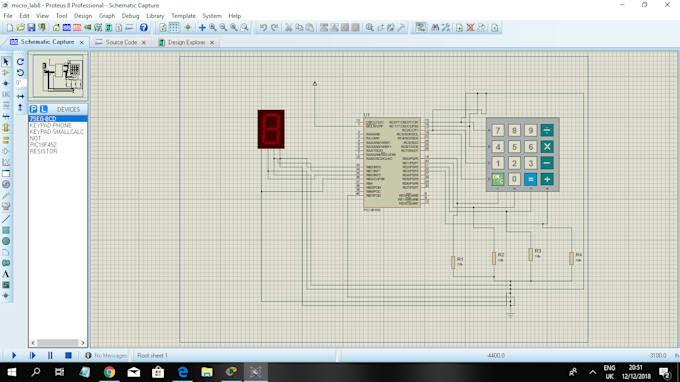Click the X-Mirror flip icon
The image size is (680, 382).
pos(20,96)
